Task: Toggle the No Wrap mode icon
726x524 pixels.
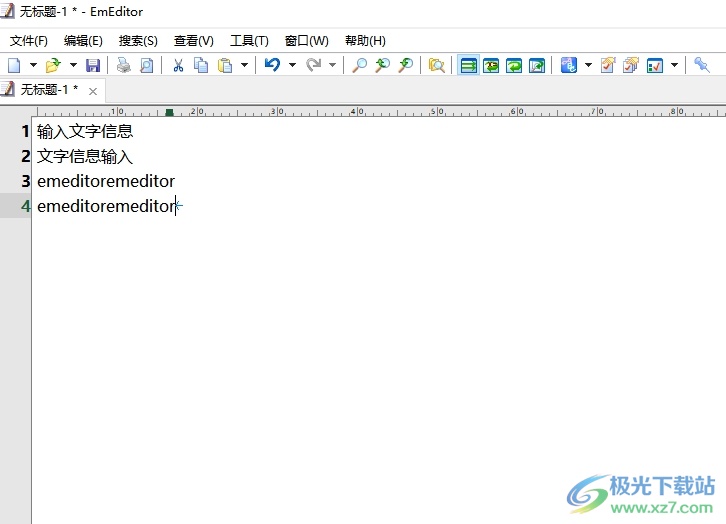Action: point(468,65)
